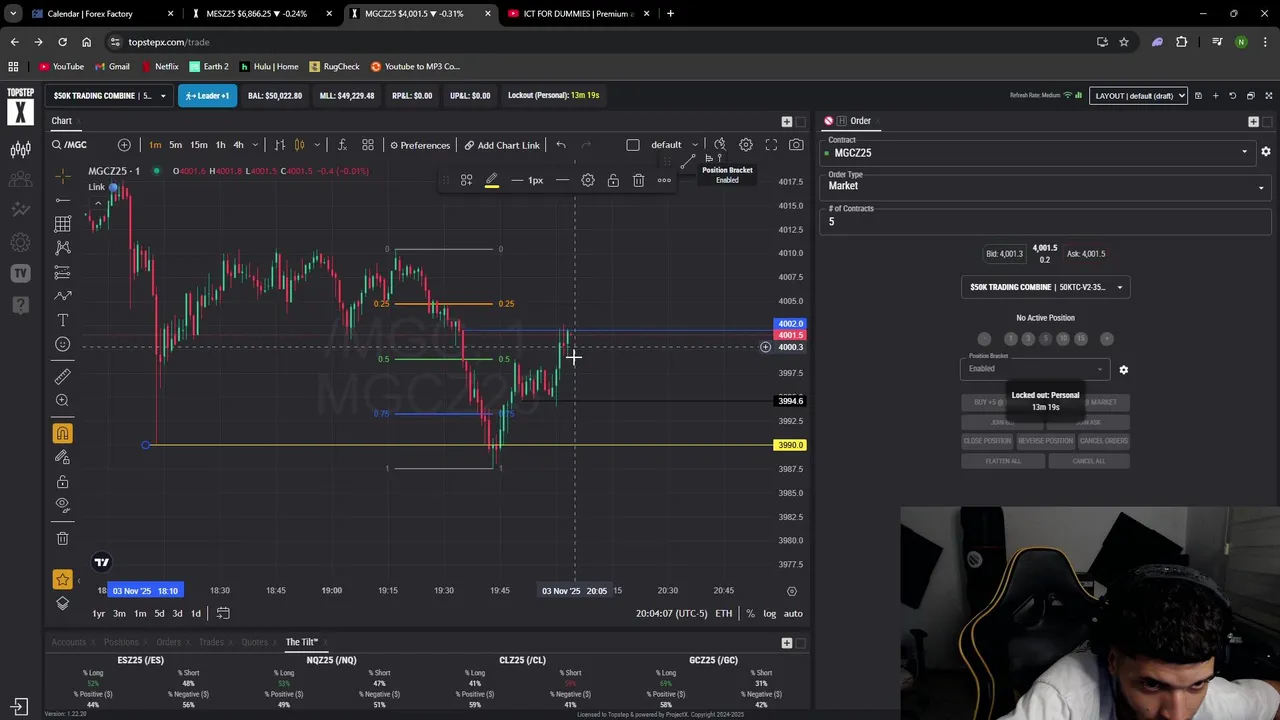
Task: Click Add Chart Link
Action: coord(502,145)
